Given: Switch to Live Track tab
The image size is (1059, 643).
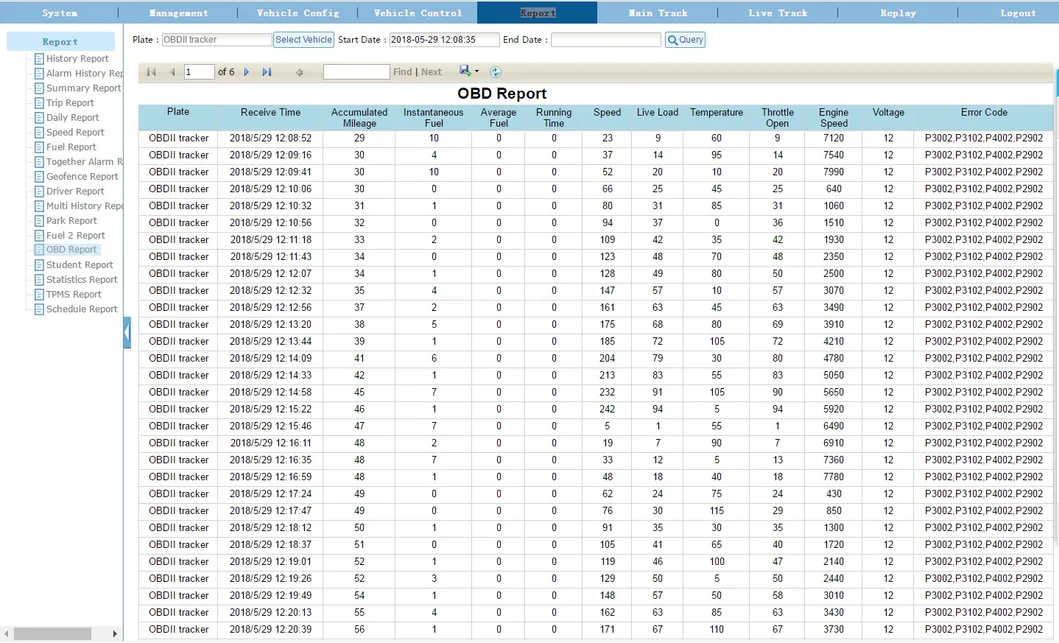Looking at the screenshot, I should click(x=777, y=12).
